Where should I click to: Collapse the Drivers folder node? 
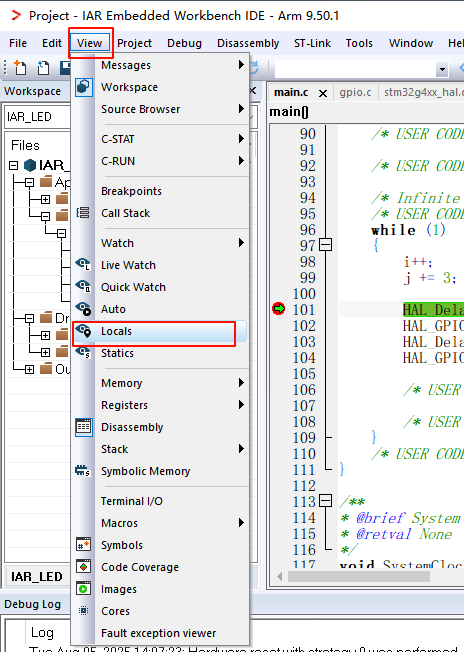click(x=29, y=319)
